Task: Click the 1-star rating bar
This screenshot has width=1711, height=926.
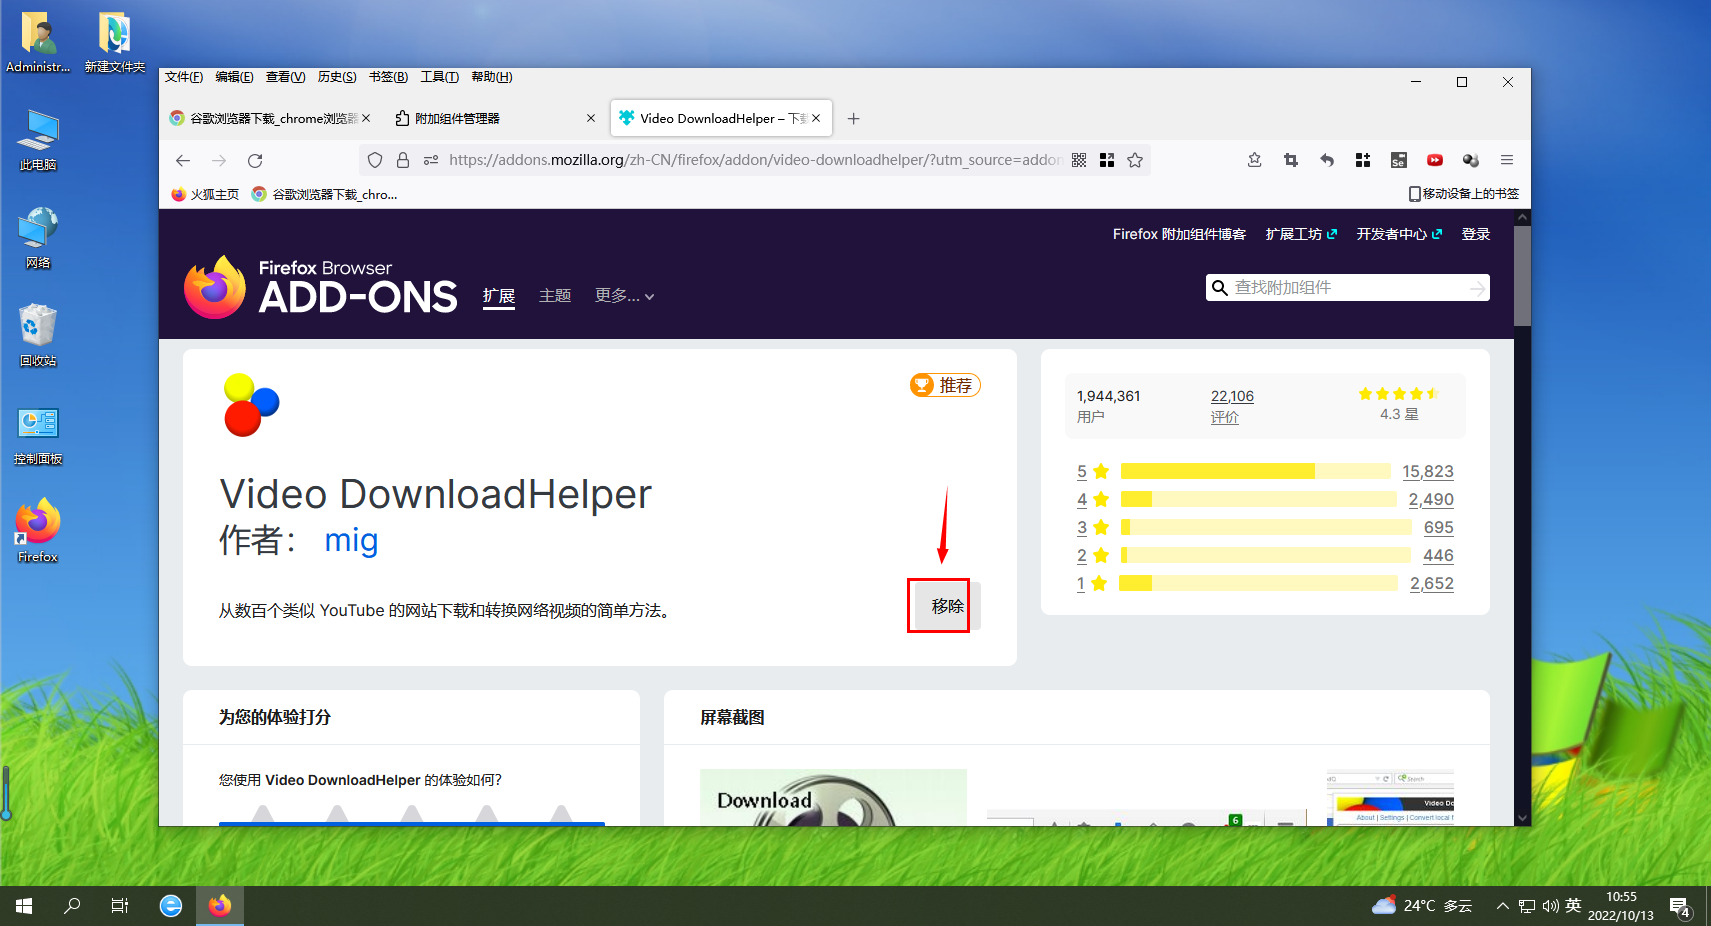Action: (1258, 583)
